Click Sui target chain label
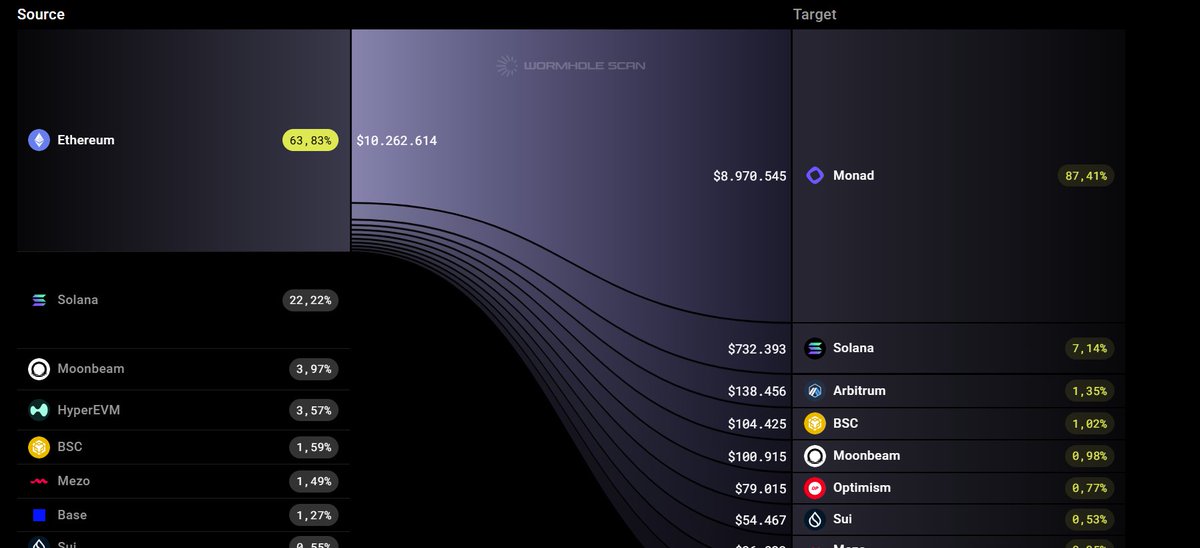 [843, 520]
